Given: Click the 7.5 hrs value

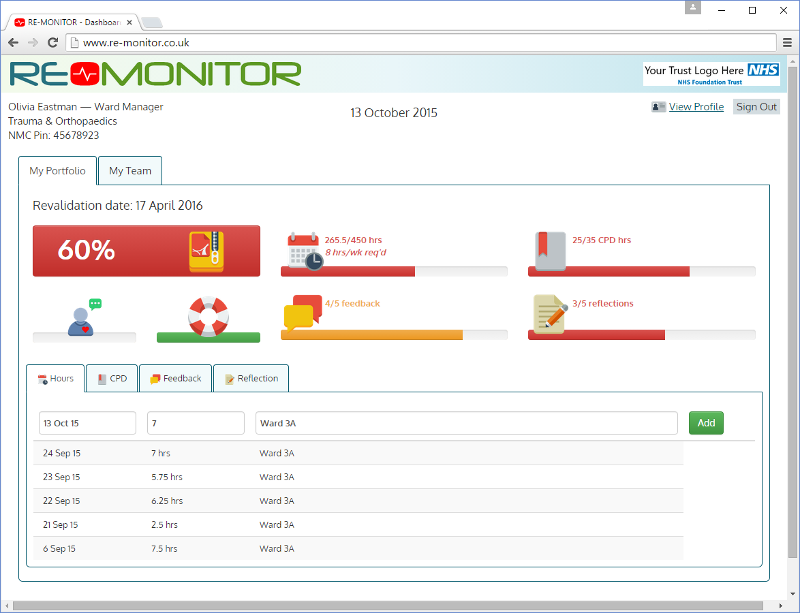Looking at the screenshot, I should coord(164,549).
